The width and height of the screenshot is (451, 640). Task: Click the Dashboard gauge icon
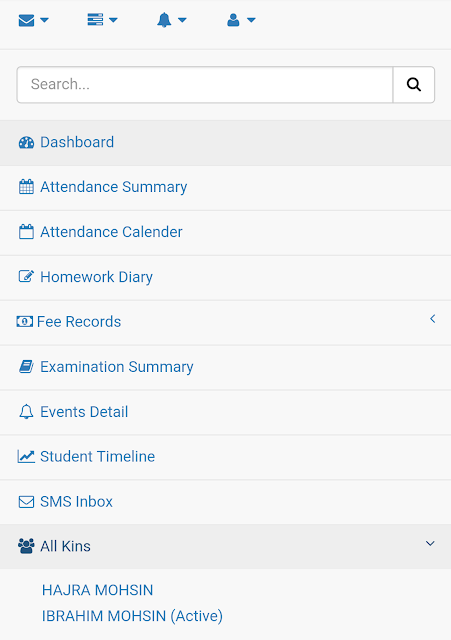tap(27, 142)
